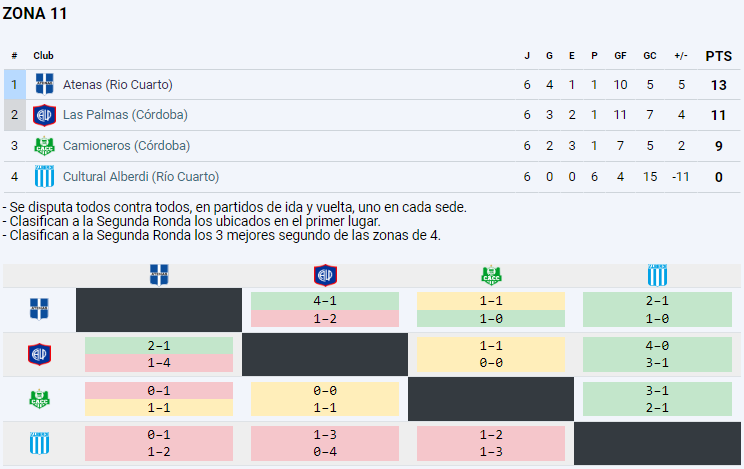
Task: Click the green 4-1 result cell
Action: coord(325,301)
